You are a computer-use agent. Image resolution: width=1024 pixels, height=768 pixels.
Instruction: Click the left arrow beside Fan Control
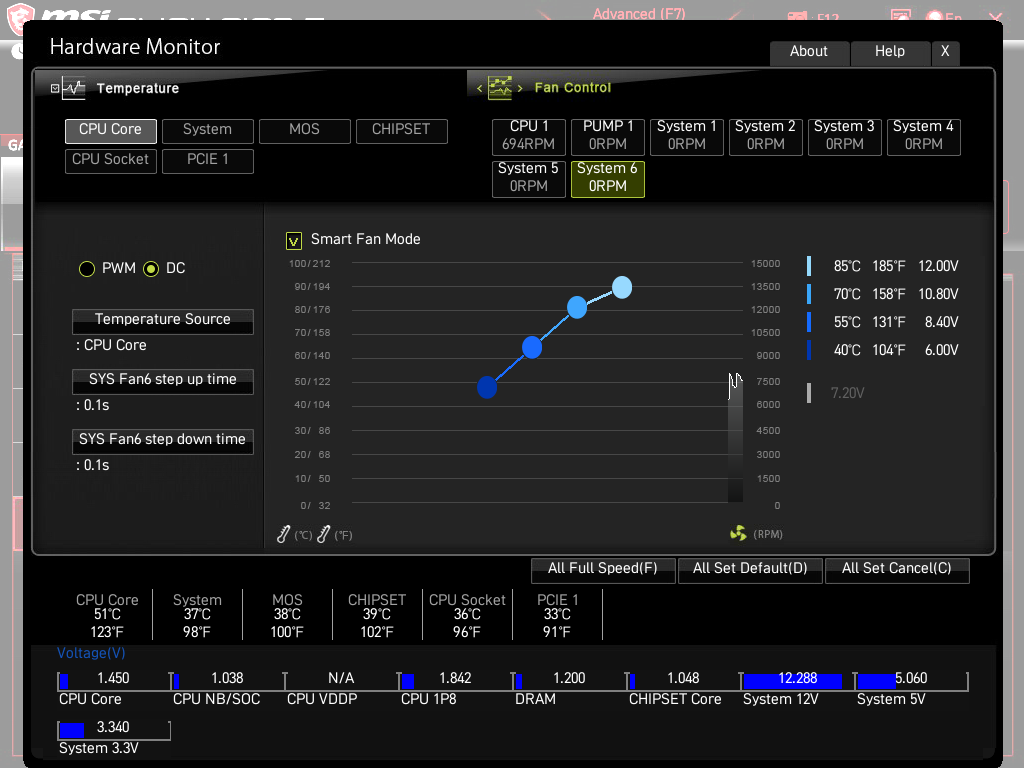pos(479,88)
